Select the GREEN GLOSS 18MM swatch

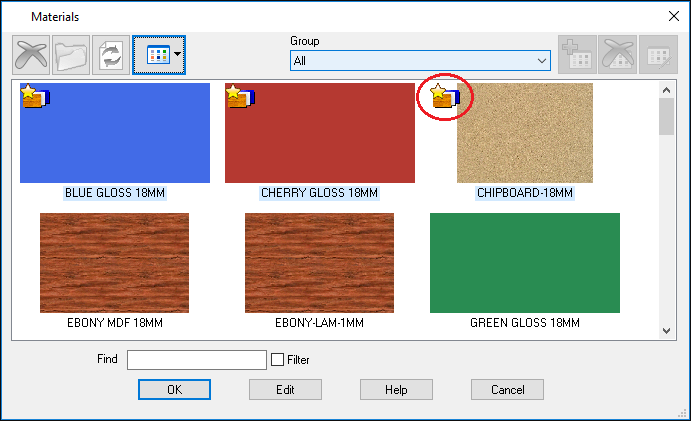pyautogui.click(x=525, y=263)
